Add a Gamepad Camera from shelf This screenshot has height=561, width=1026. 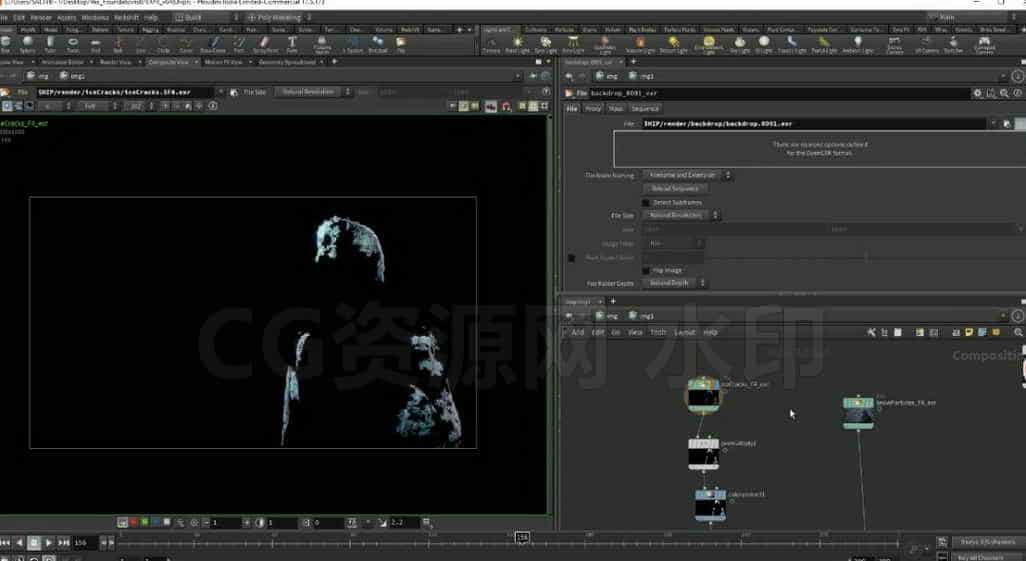(x=984, y=45)
